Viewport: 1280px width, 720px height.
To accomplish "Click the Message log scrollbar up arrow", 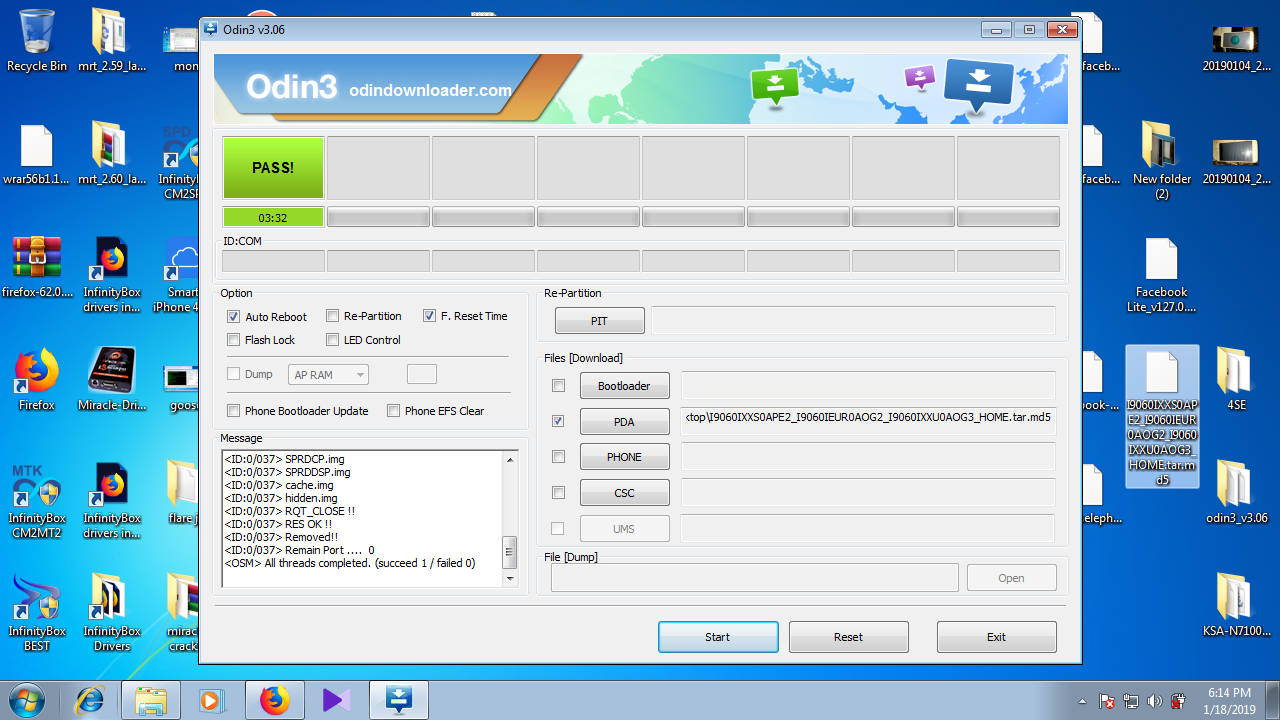I will click(x=510, y=460).
